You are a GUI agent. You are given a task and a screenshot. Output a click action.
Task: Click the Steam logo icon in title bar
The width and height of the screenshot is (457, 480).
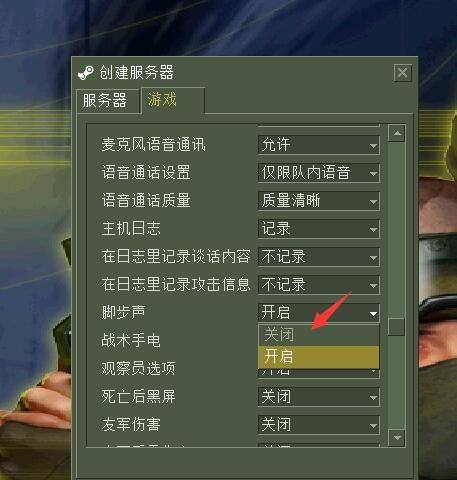pyautogui.click(x=86, y=72)
